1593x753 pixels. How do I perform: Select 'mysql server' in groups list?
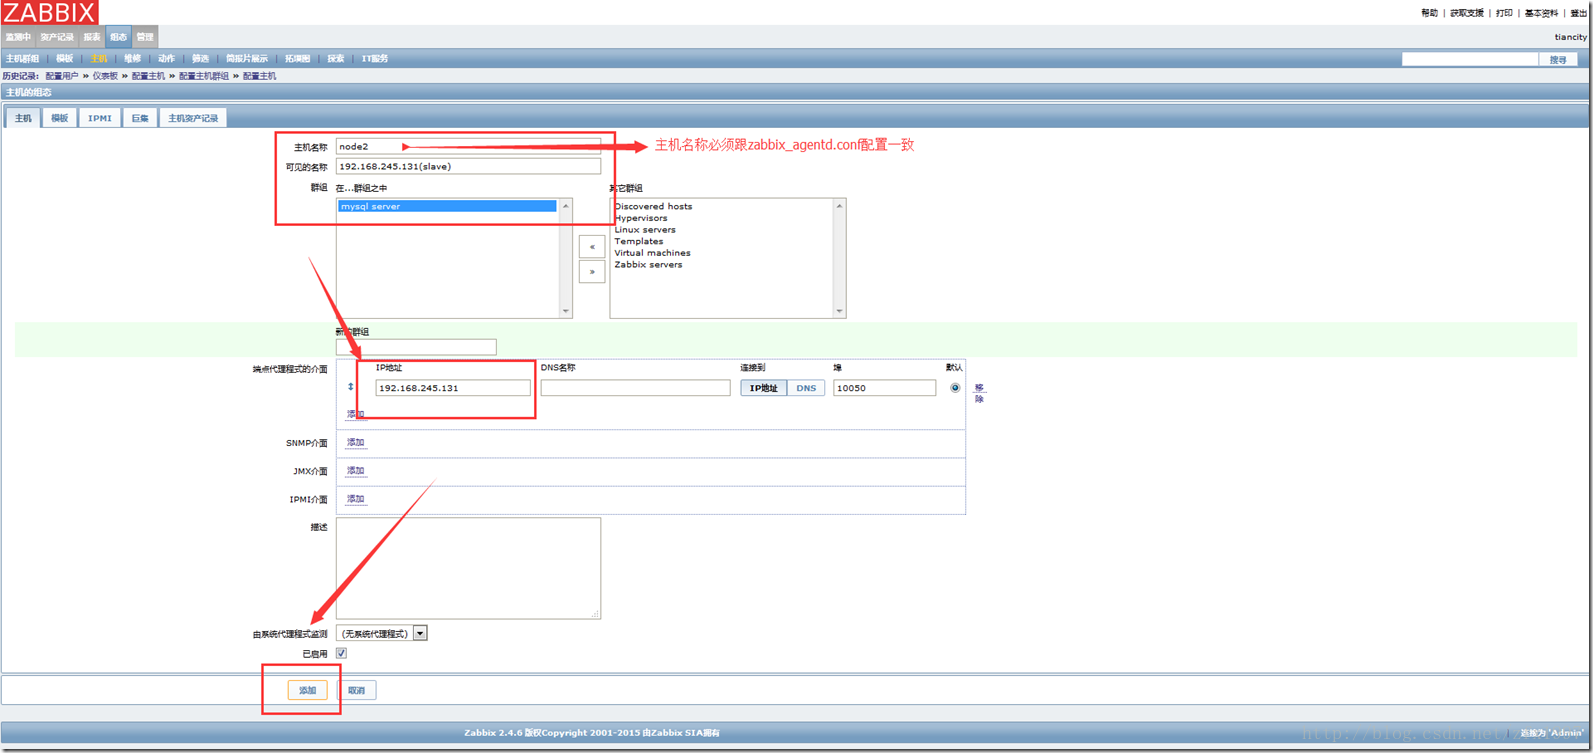pyautogui.click(x=447, y=206)
